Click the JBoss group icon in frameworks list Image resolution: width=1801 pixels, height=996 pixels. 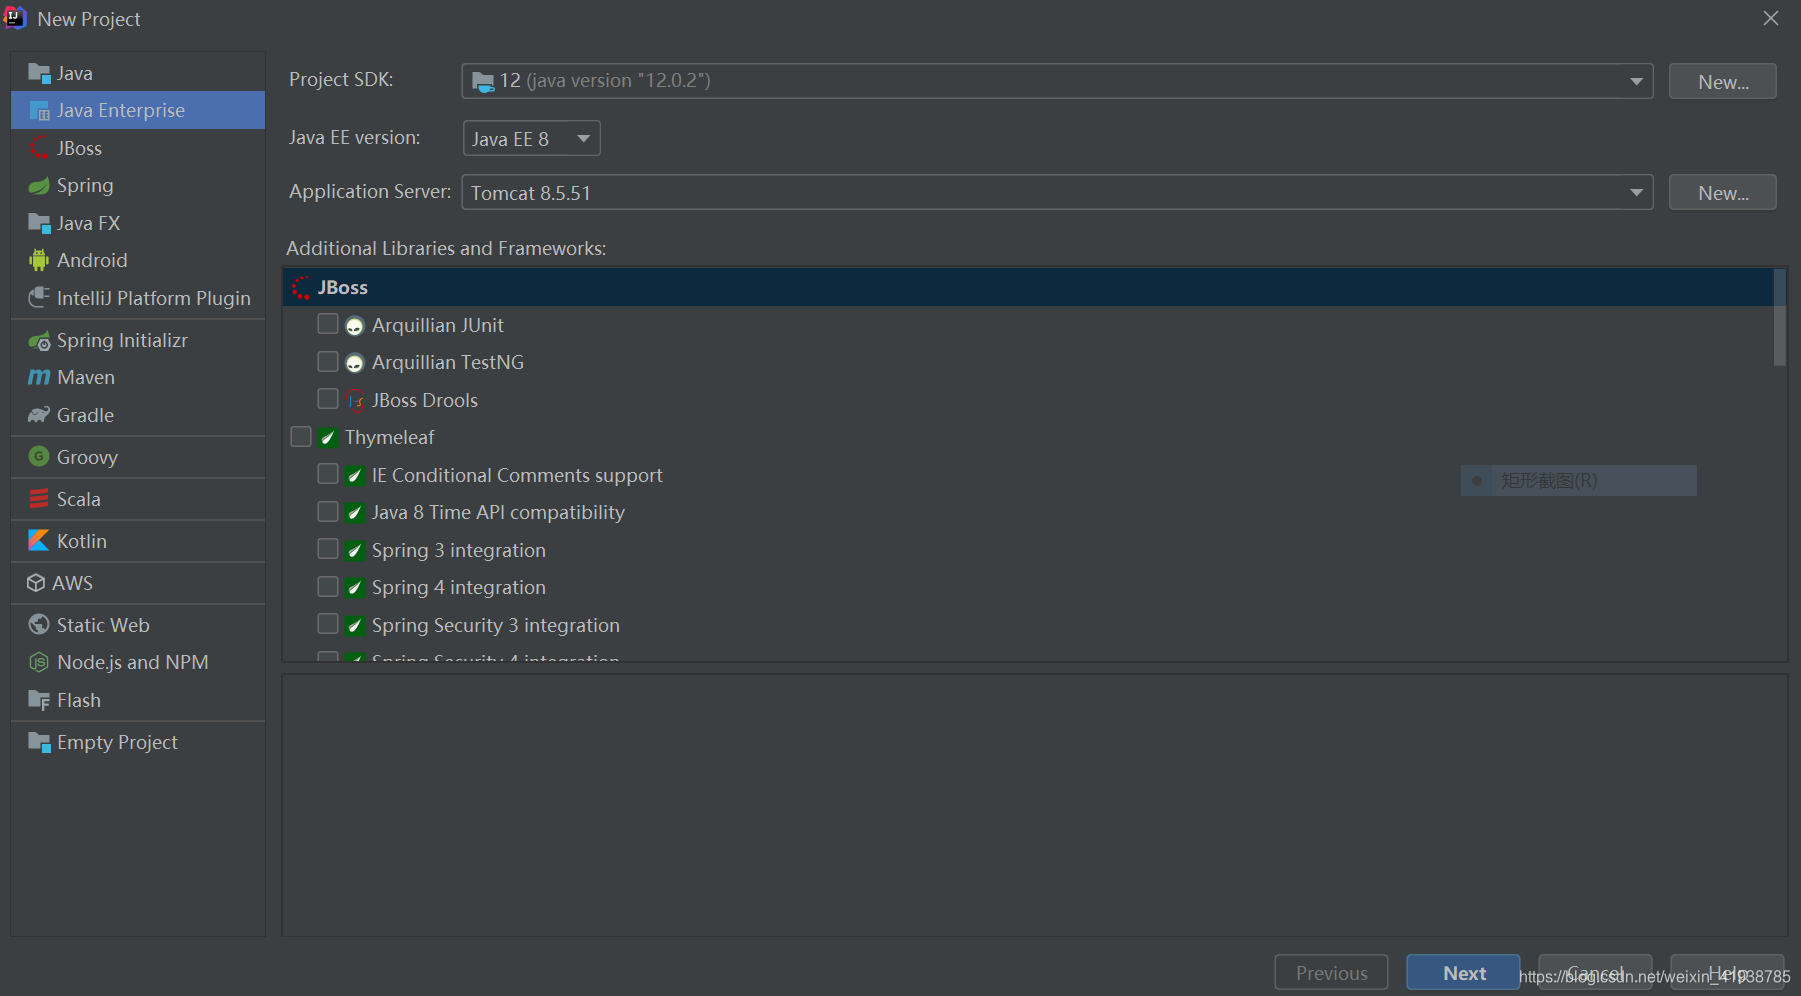(301, 288)
